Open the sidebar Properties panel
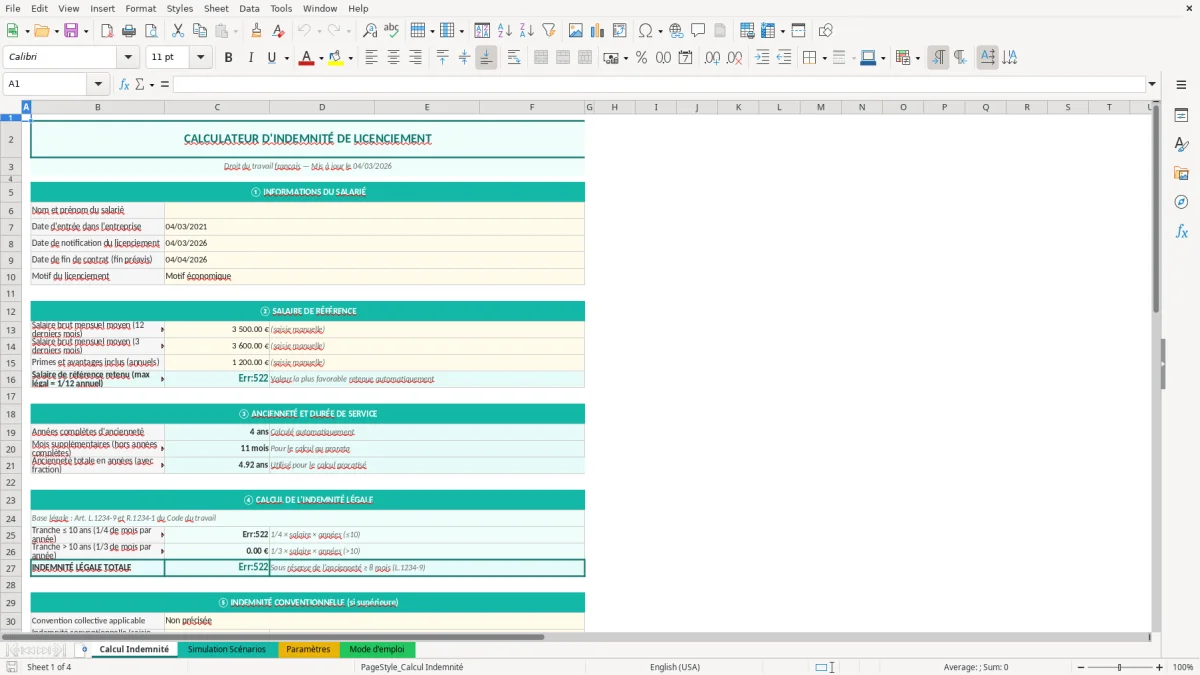This screenshot has width=1200, height=675. click(1181, 115)
